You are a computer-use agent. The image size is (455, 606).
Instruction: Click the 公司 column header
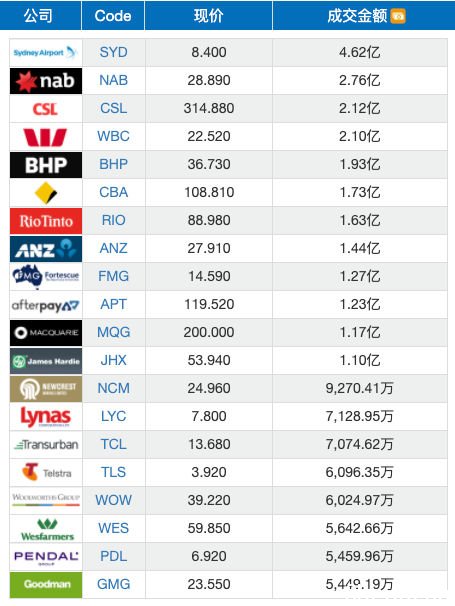[x=38, y=15]
